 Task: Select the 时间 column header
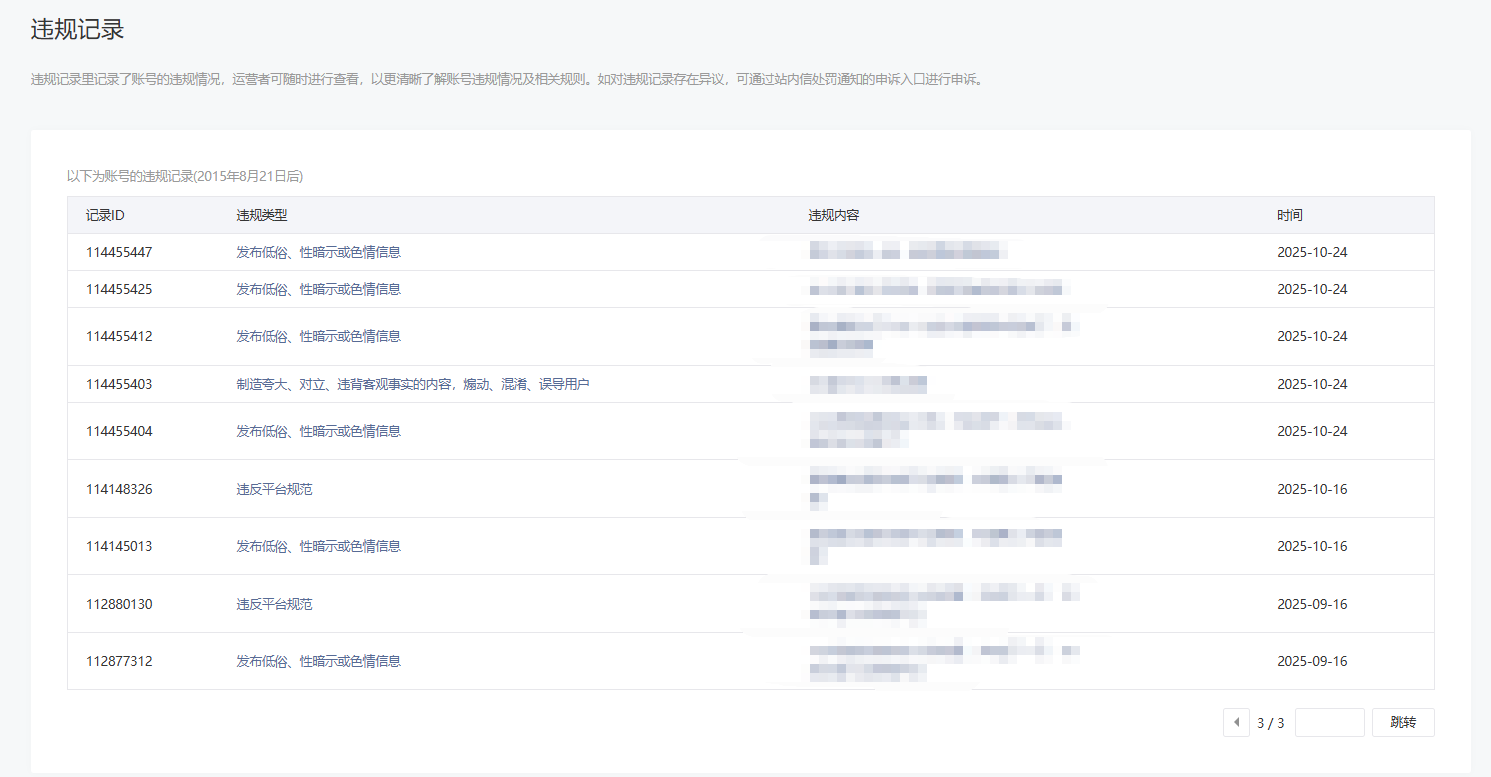coord(1290,215)
